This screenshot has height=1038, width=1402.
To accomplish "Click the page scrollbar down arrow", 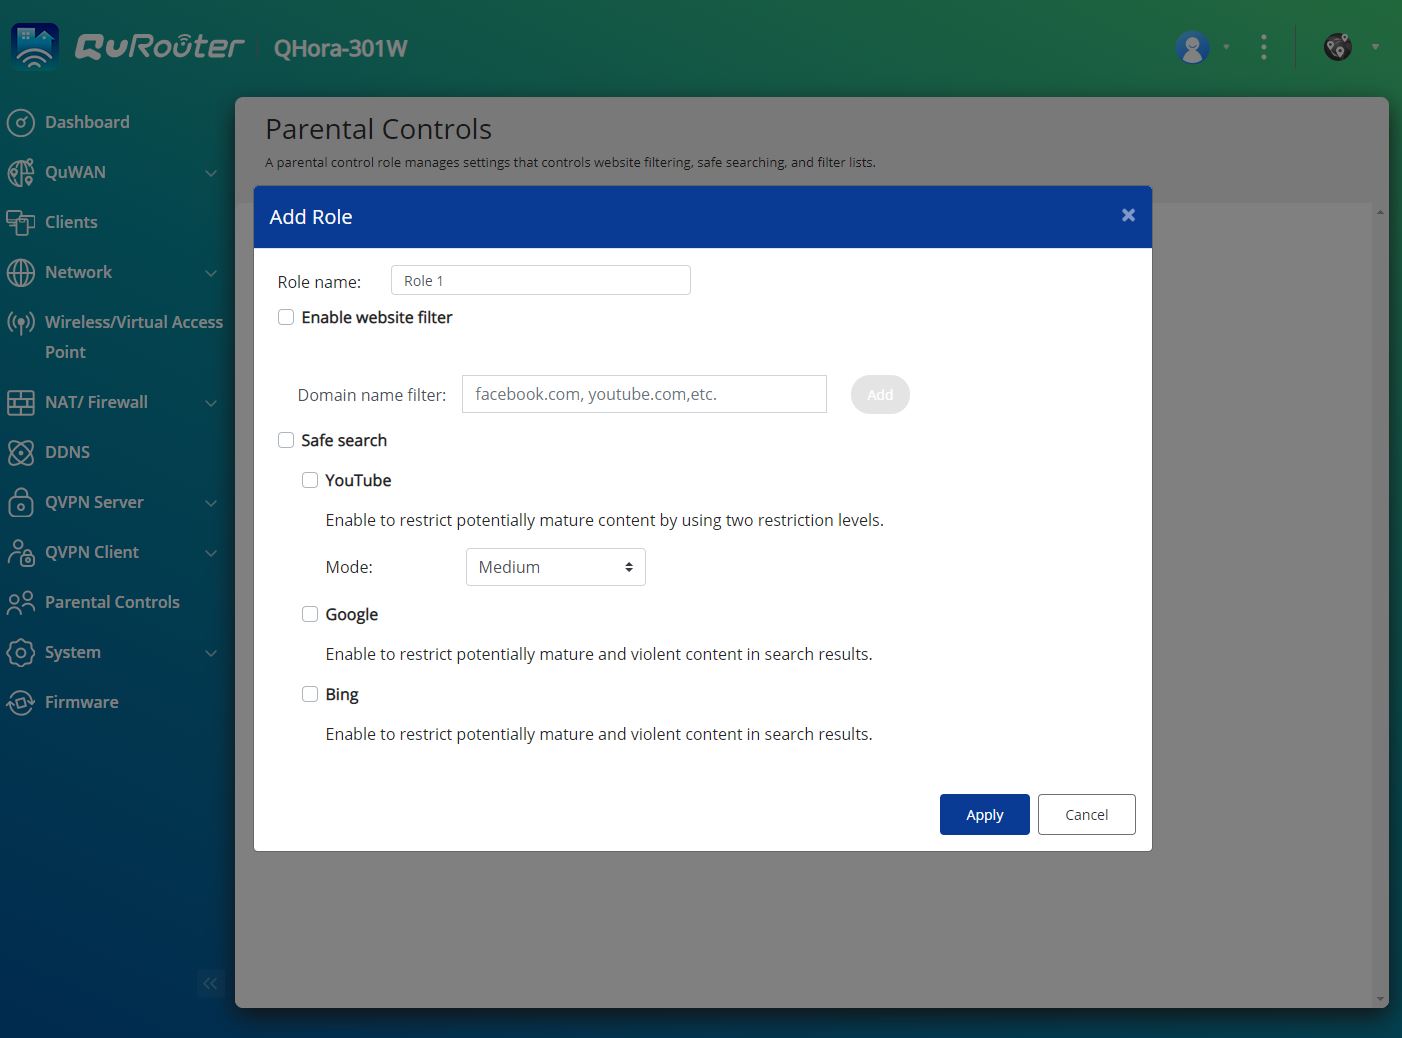I will [1380, 998].
